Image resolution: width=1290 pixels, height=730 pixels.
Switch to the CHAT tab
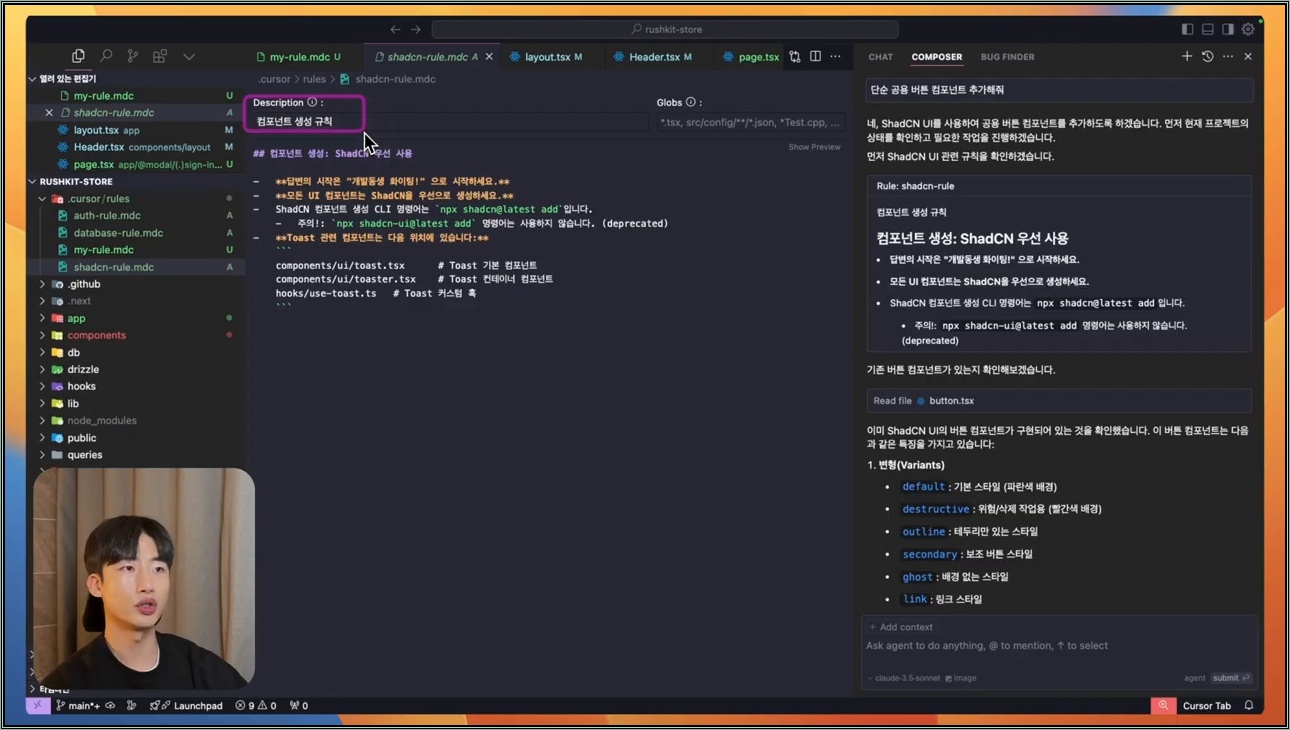[x=880, y=57]
